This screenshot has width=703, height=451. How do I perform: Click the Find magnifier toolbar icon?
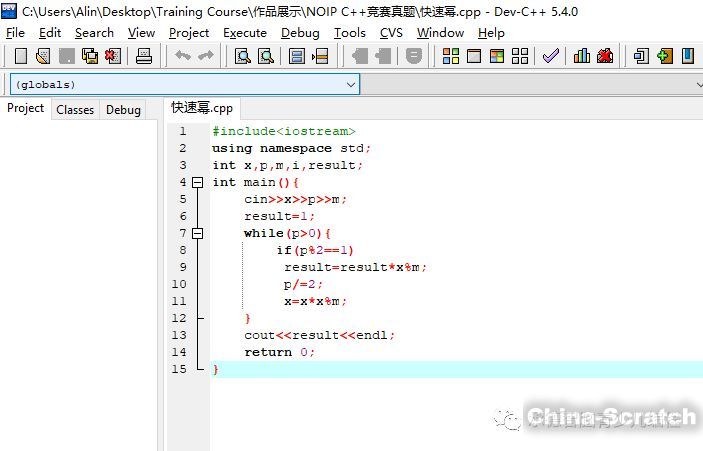pos(242,56)
